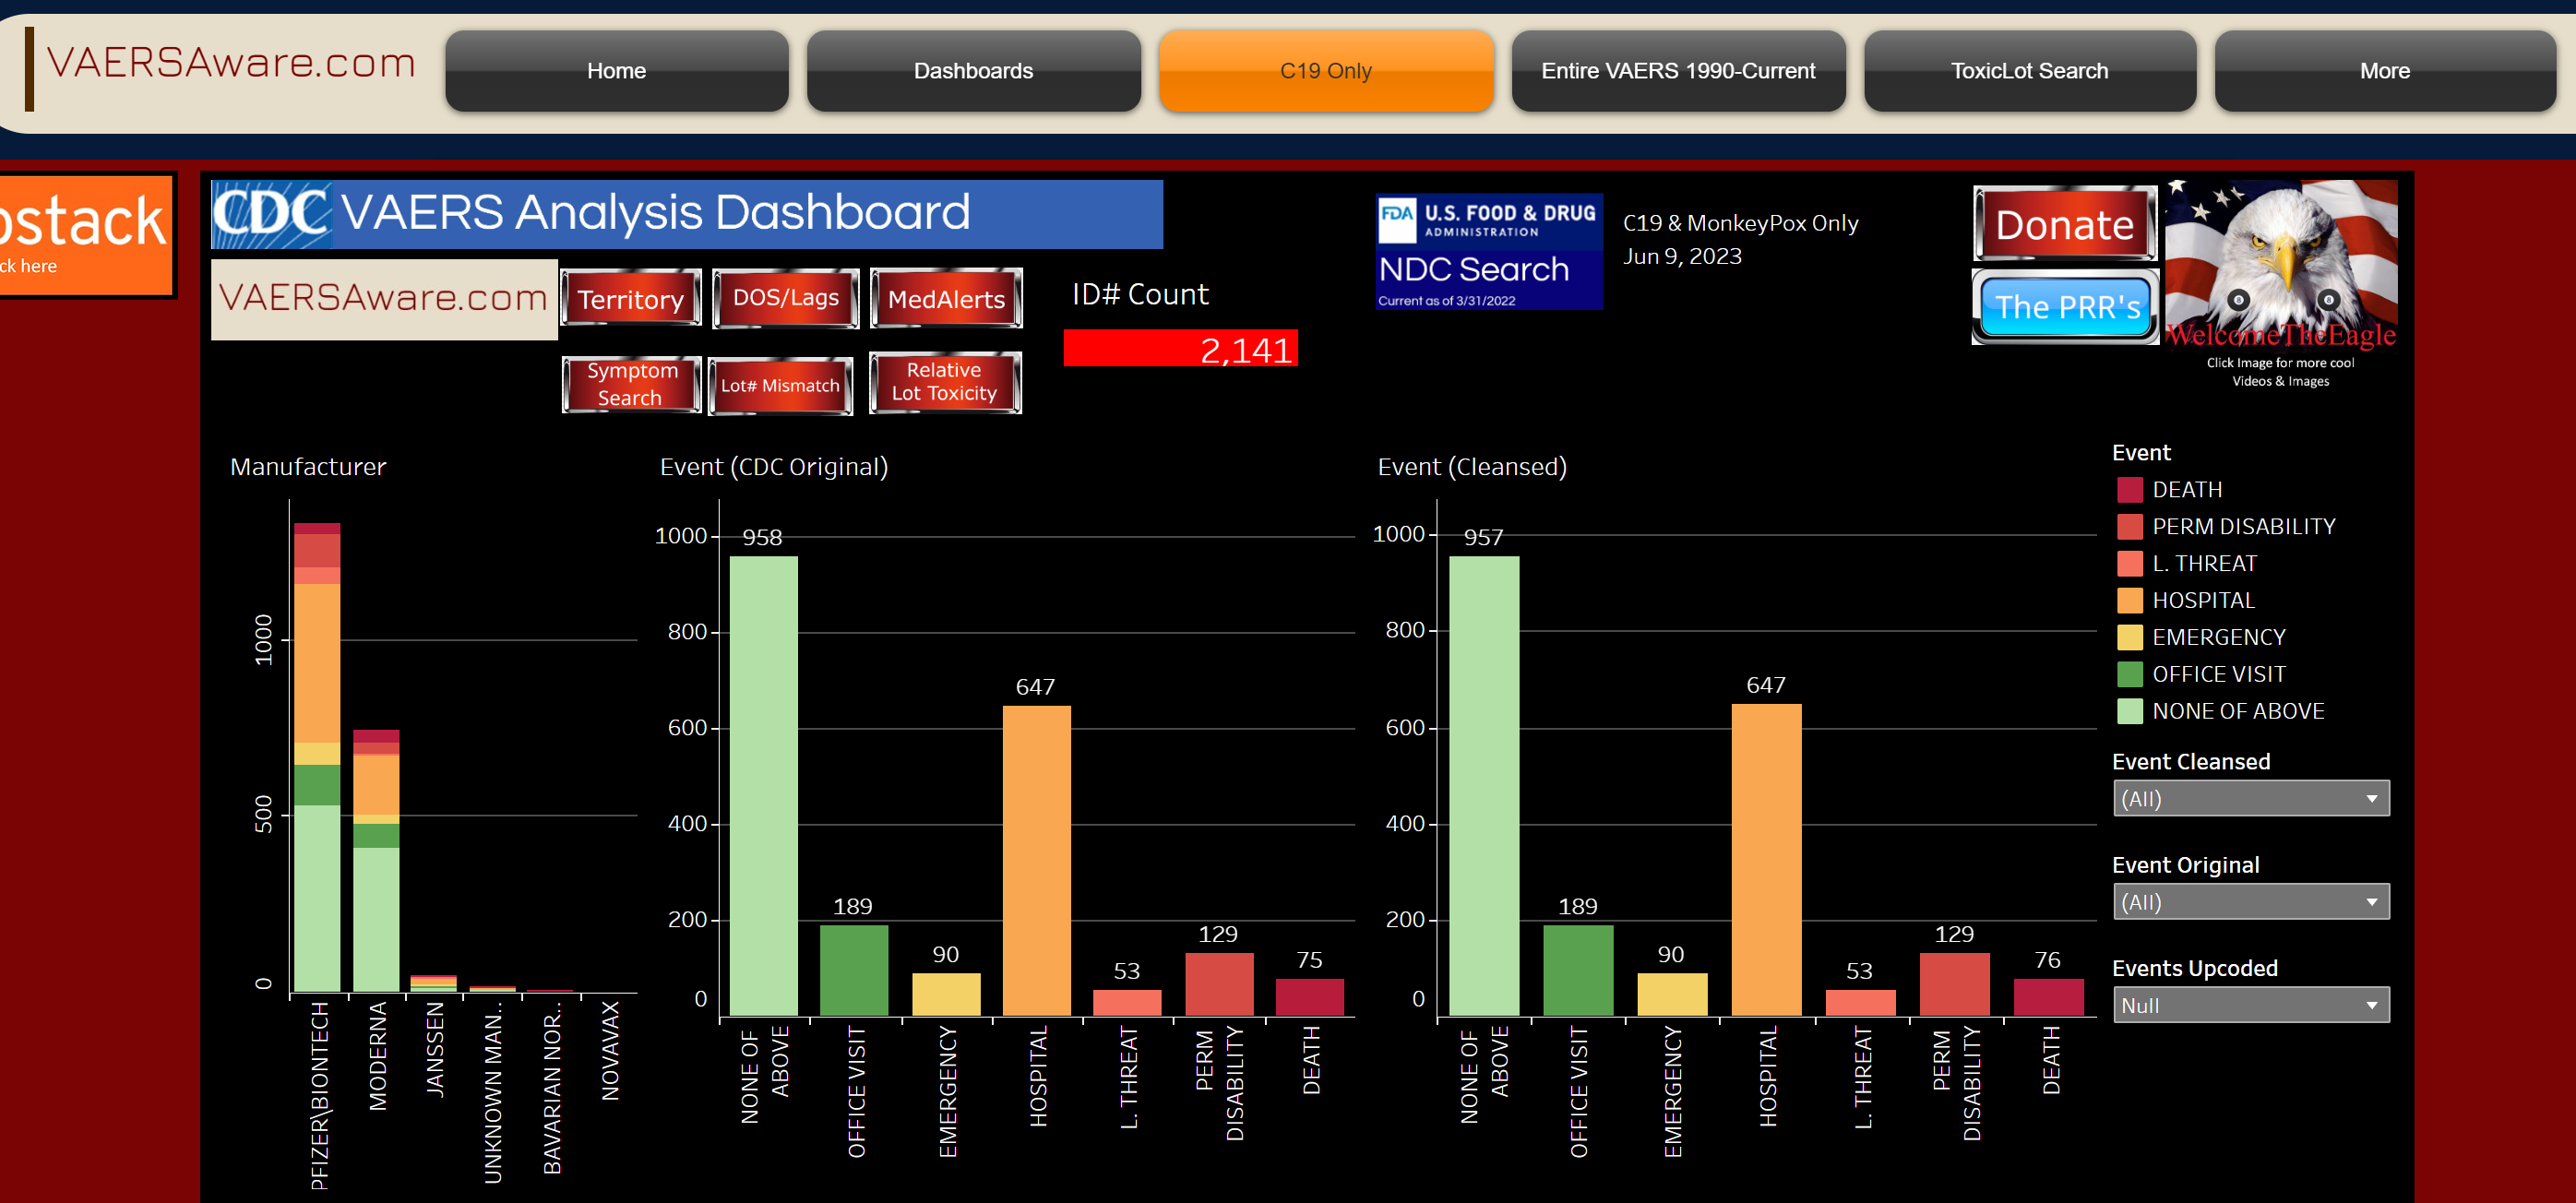
Task: Click the 'Jun 9, 2023' date text
Action: 1682,257
